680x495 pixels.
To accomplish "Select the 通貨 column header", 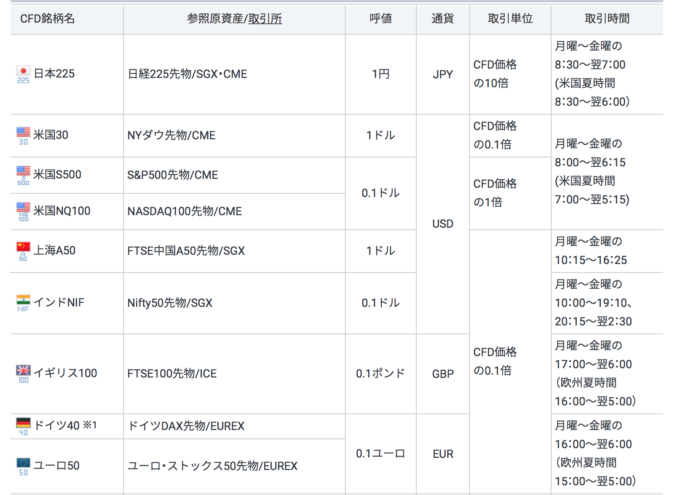I will click(443, 19).
